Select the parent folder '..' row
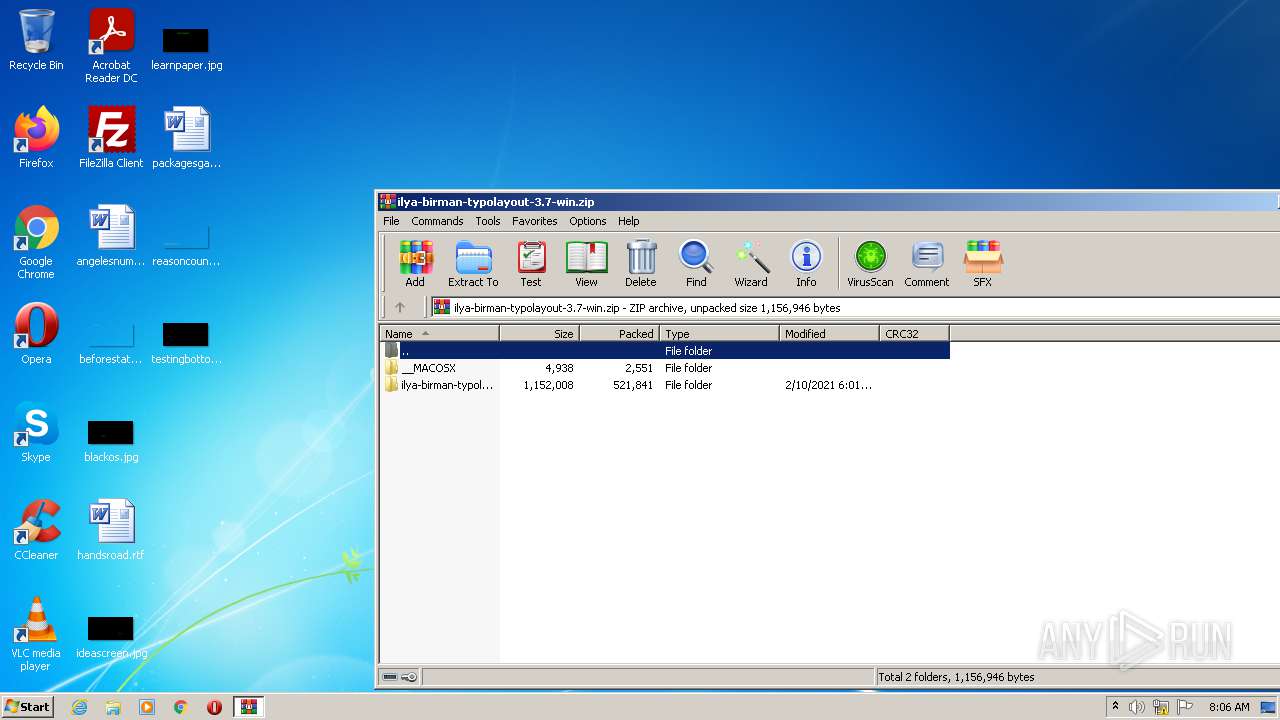Screen dimensions: 1280x720 tap(665, 351)
